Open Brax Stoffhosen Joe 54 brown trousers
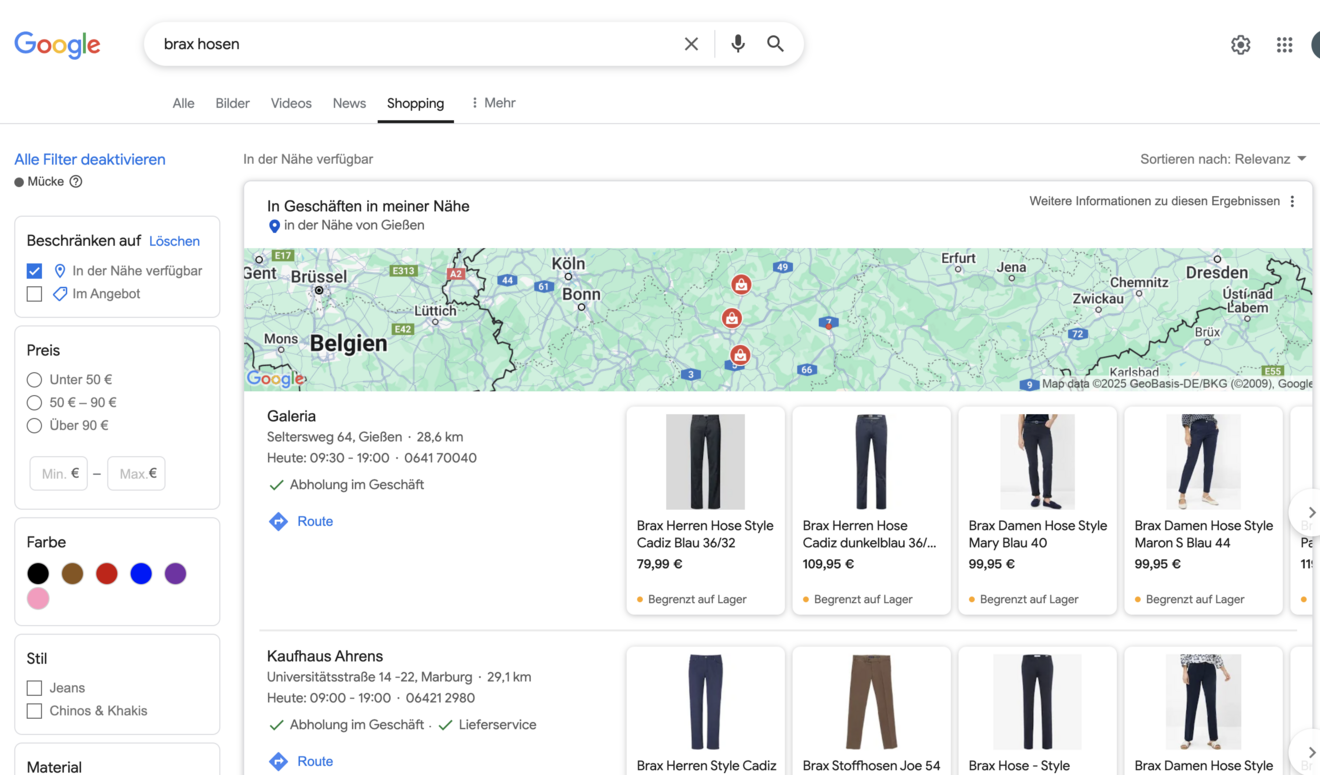Image resolution: width=1320 pixels, height=775 pixels. coord(871,711)
